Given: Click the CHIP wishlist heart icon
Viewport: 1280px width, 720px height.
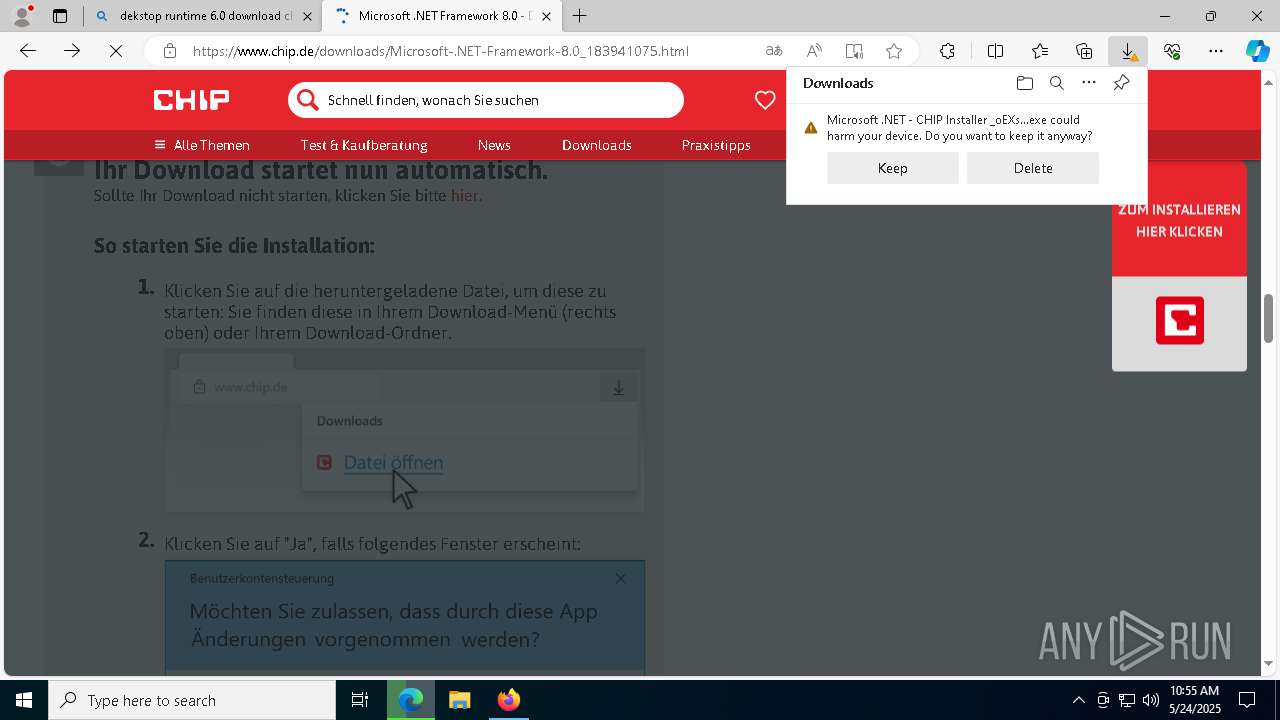Looking at the screenshot, I should point(765,100).
